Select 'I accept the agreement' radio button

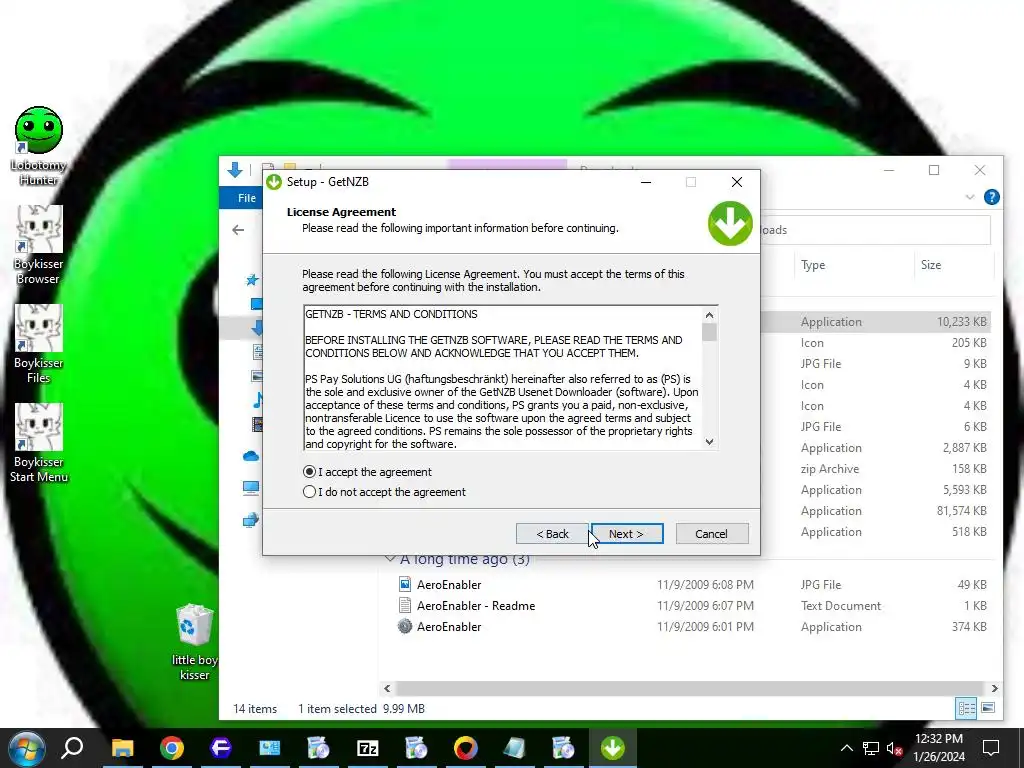click(310, 472)
